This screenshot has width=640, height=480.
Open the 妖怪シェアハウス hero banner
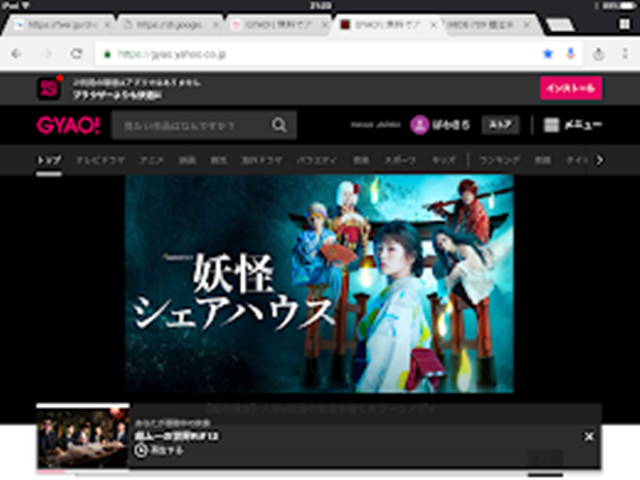[319, 284]
